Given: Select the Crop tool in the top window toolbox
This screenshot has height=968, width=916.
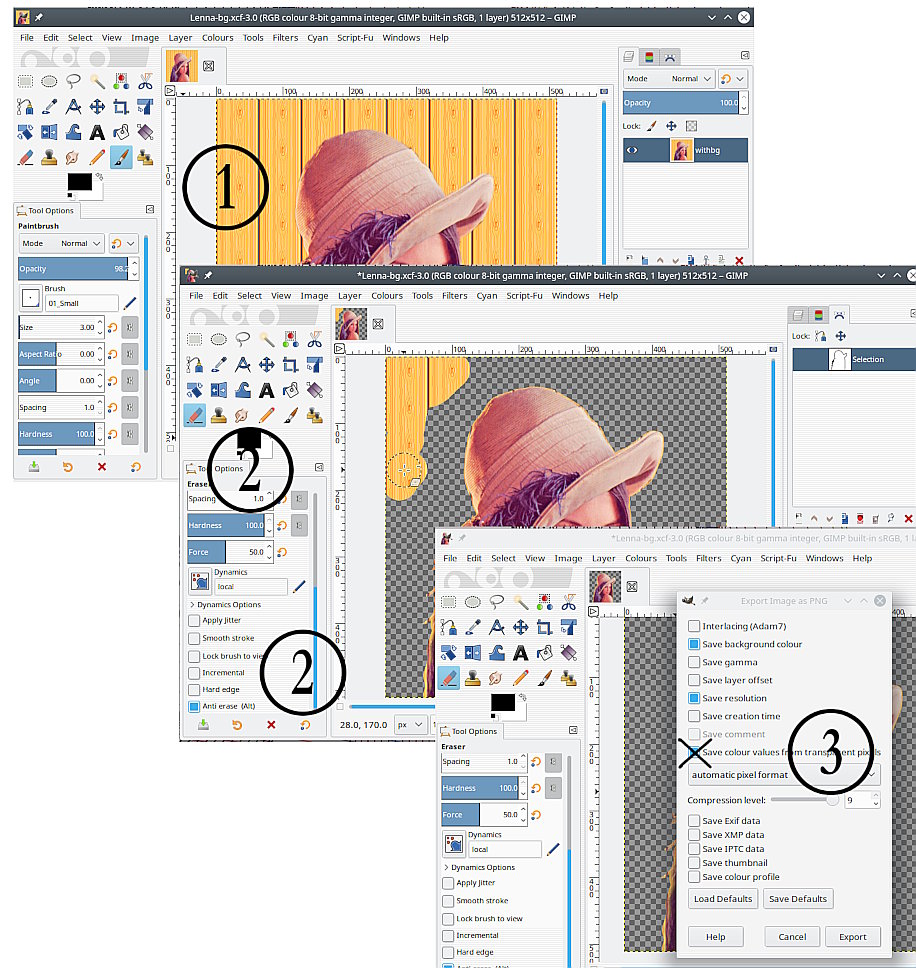Looking at the screenshot, I should [x=121, y=107].
